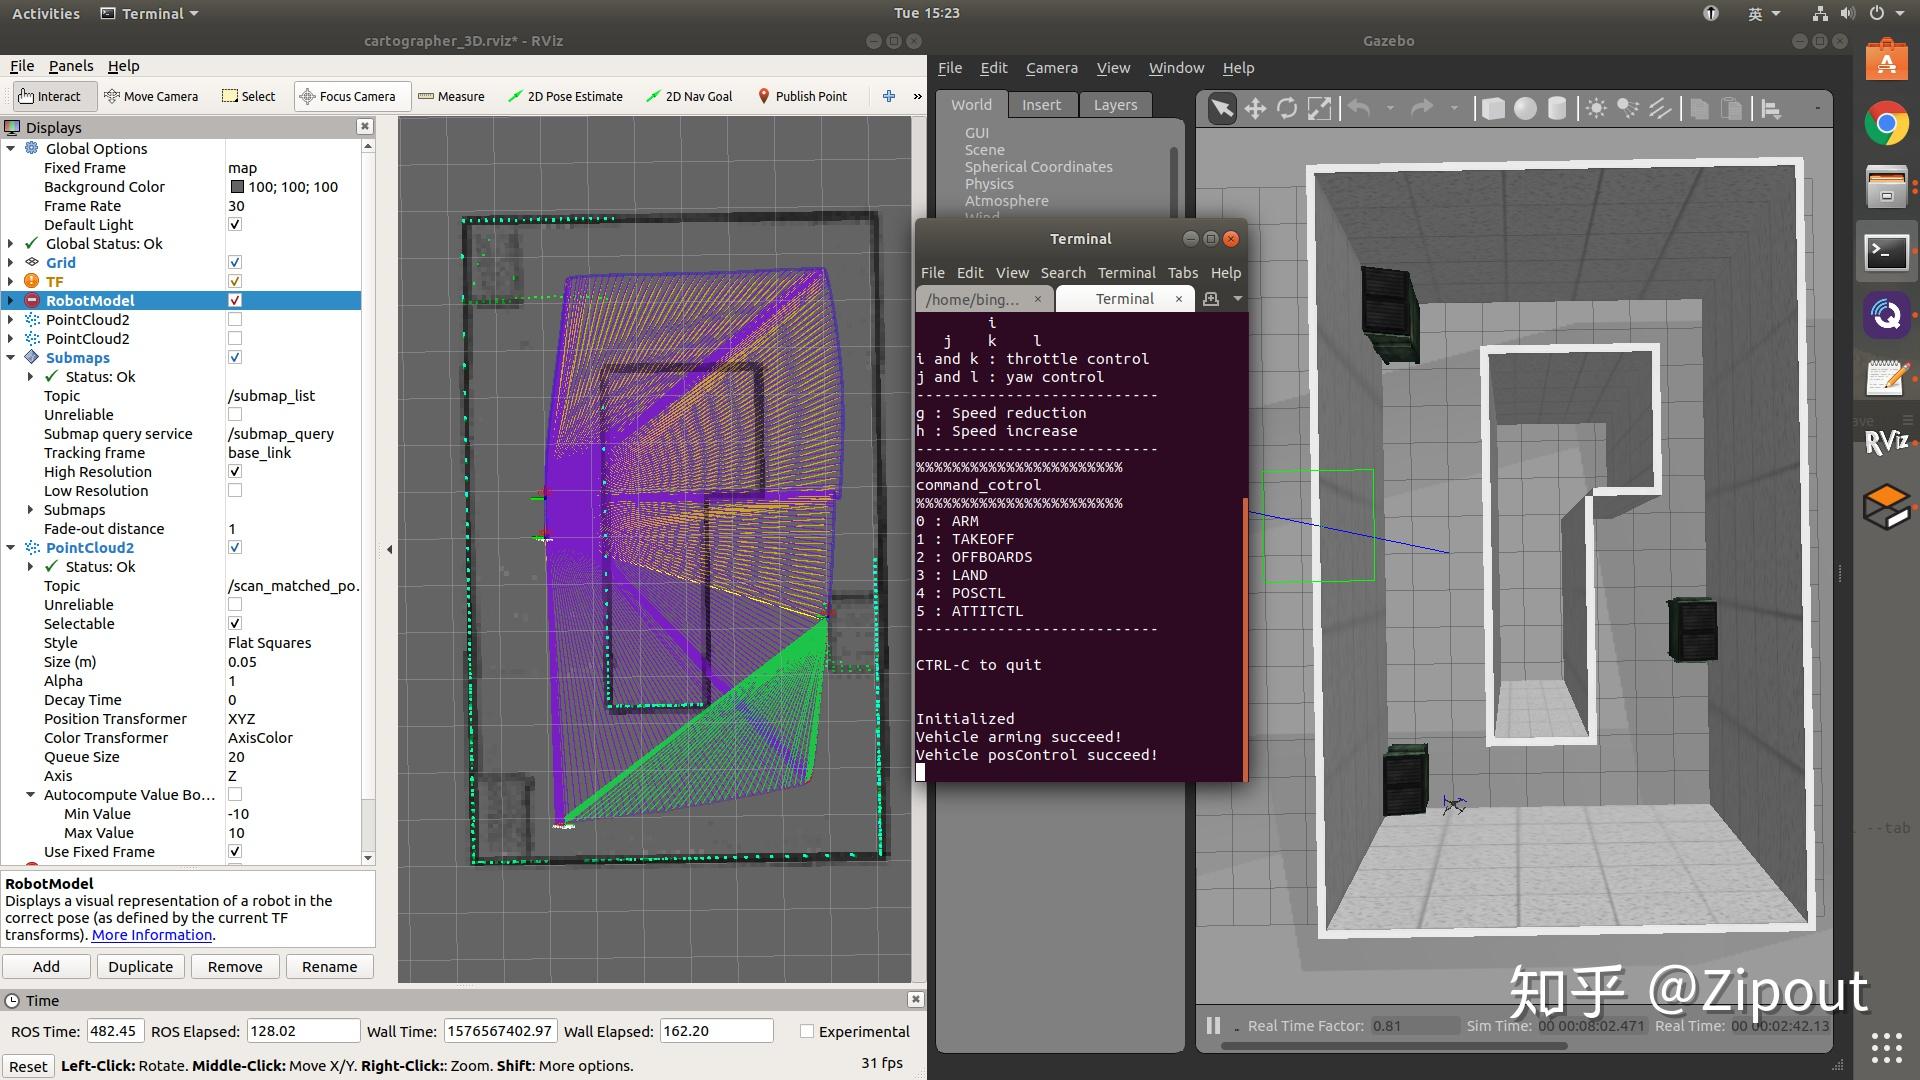Toggle the Selectable checkbox
Image resolution: width=1920 pixels, height=1080 pixels.
(x=235, y=623)
